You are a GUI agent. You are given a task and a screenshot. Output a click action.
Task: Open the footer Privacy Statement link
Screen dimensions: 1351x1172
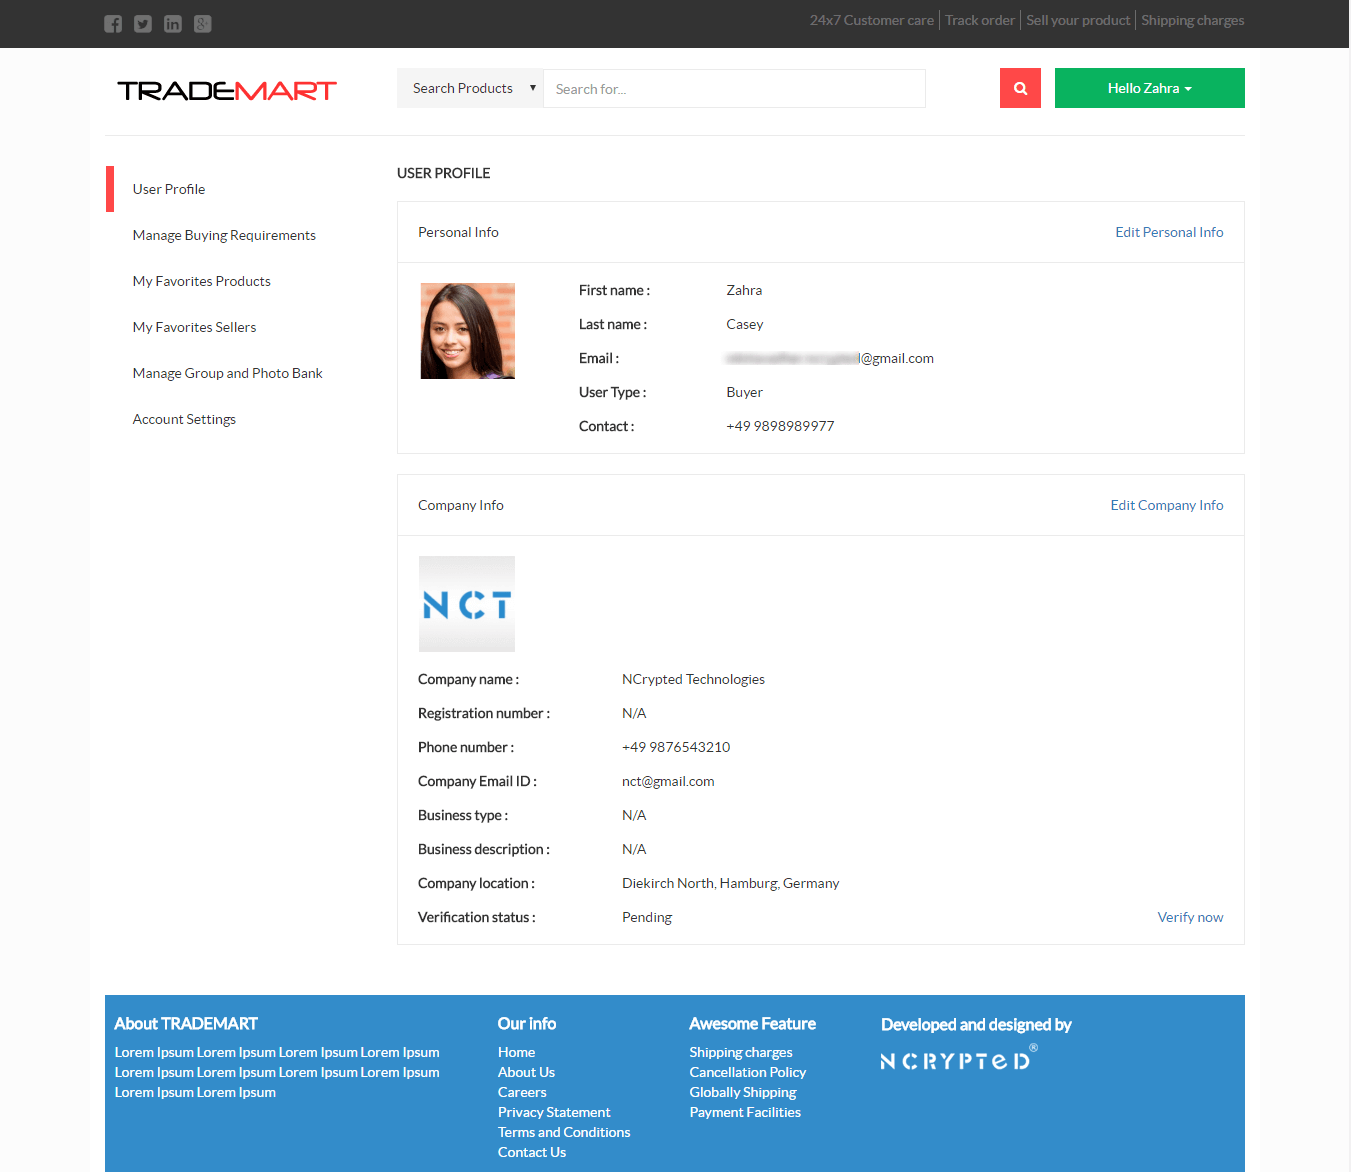coord(554,1112)
